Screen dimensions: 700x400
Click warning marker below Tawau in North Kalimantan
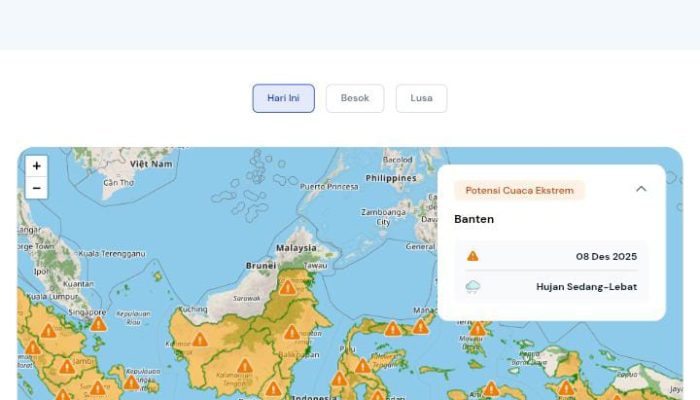coord(288,287)
